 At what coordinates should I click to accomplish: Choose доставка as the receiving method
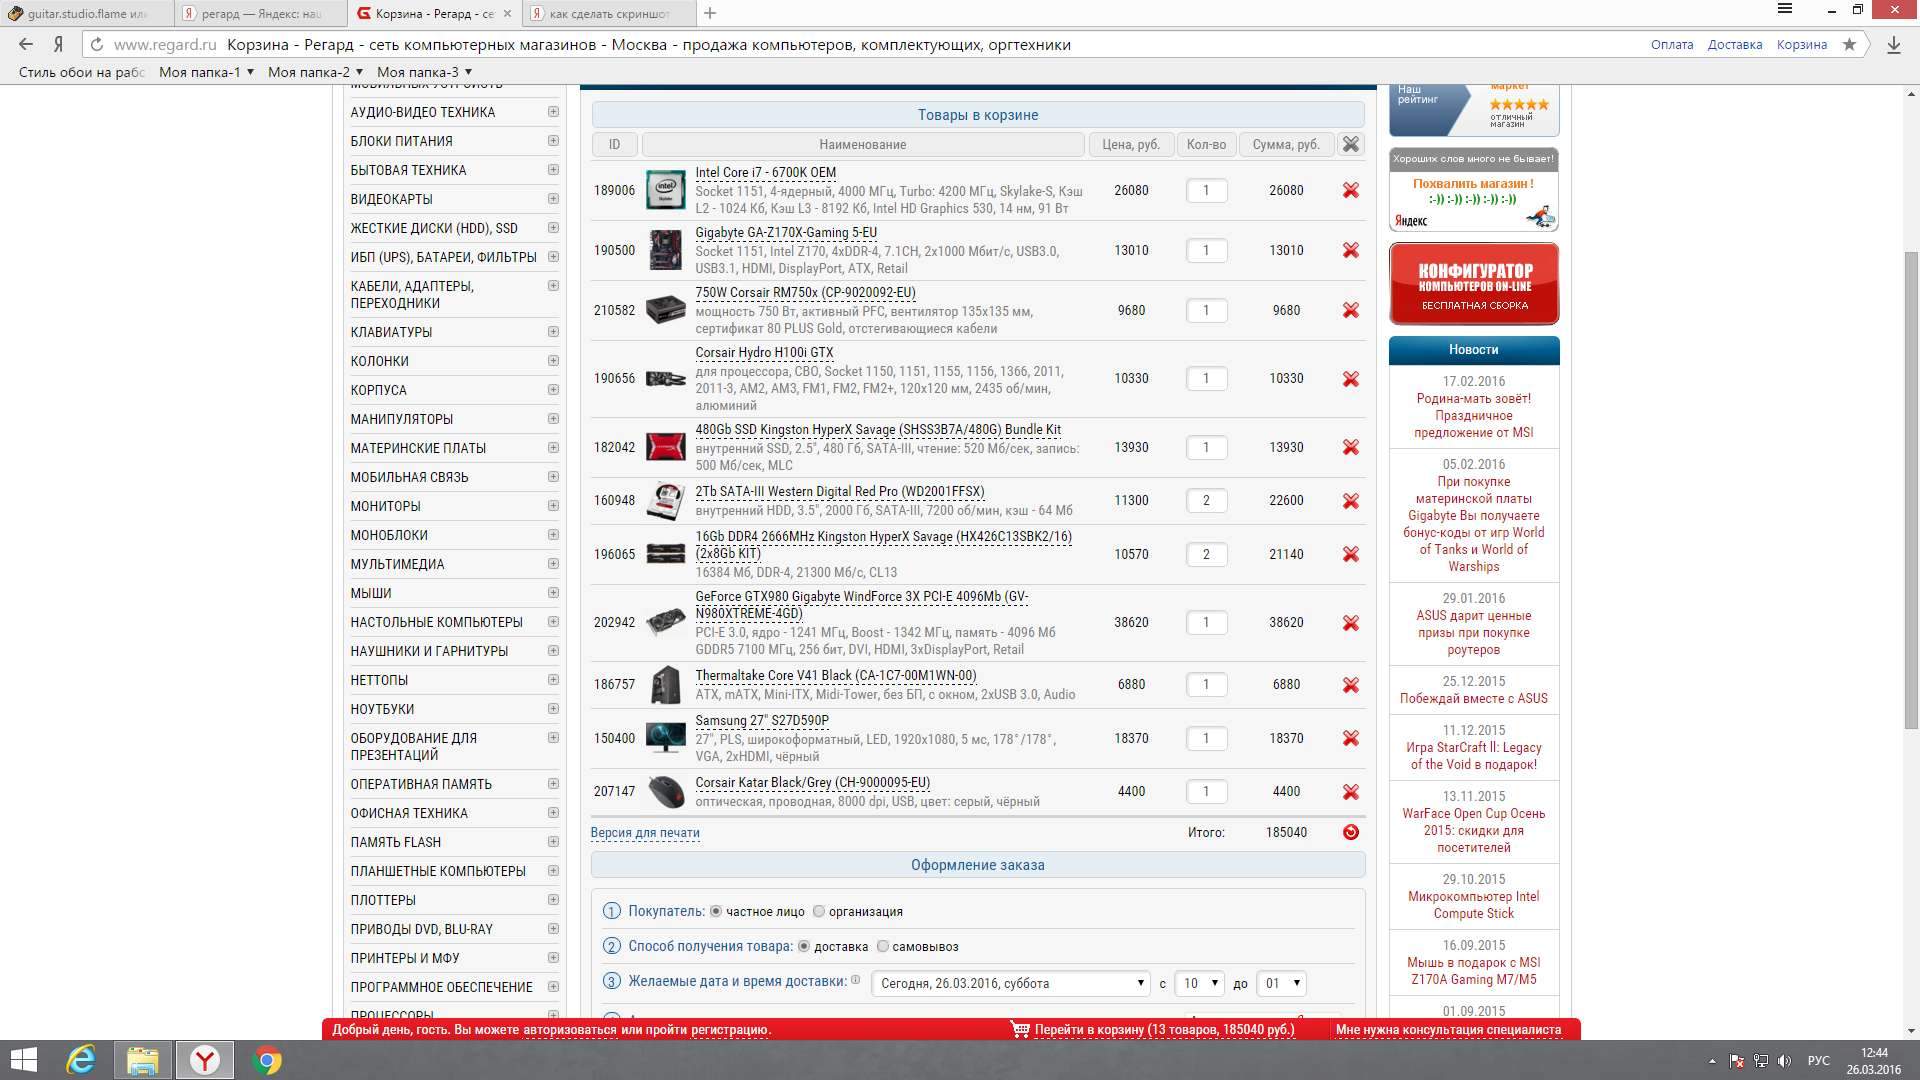804,946
